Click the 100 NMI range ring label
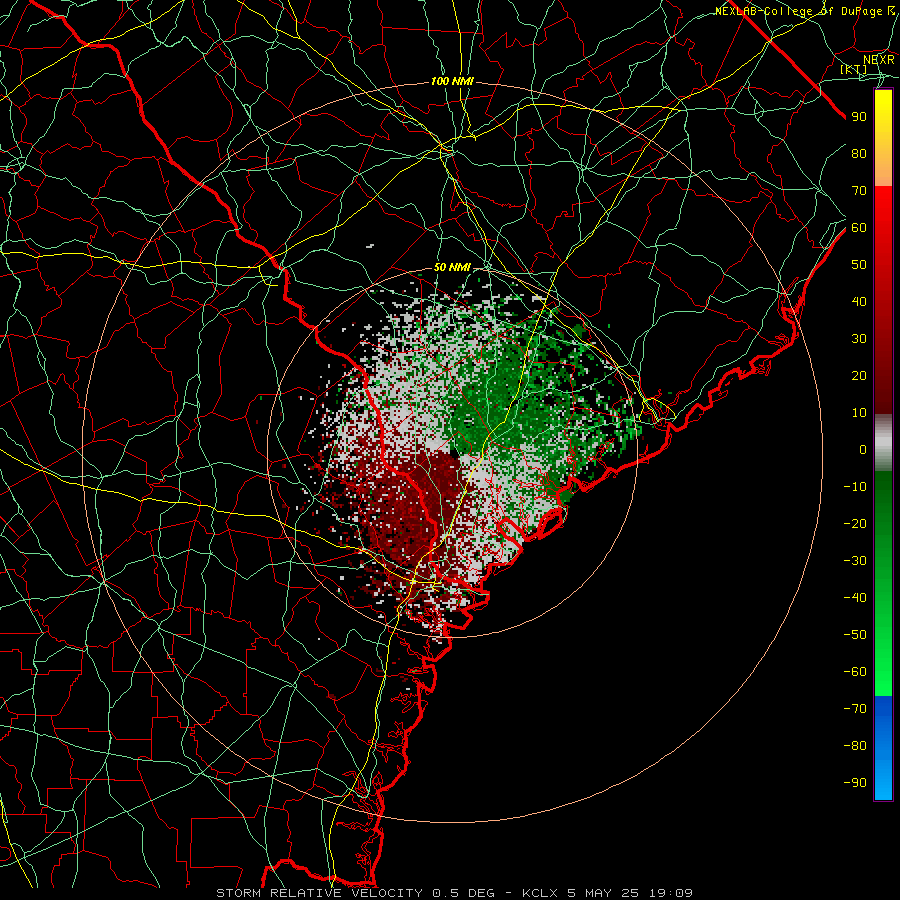Image resolution: width=900 pixels, height=900 pixels. tap(452, 82)
